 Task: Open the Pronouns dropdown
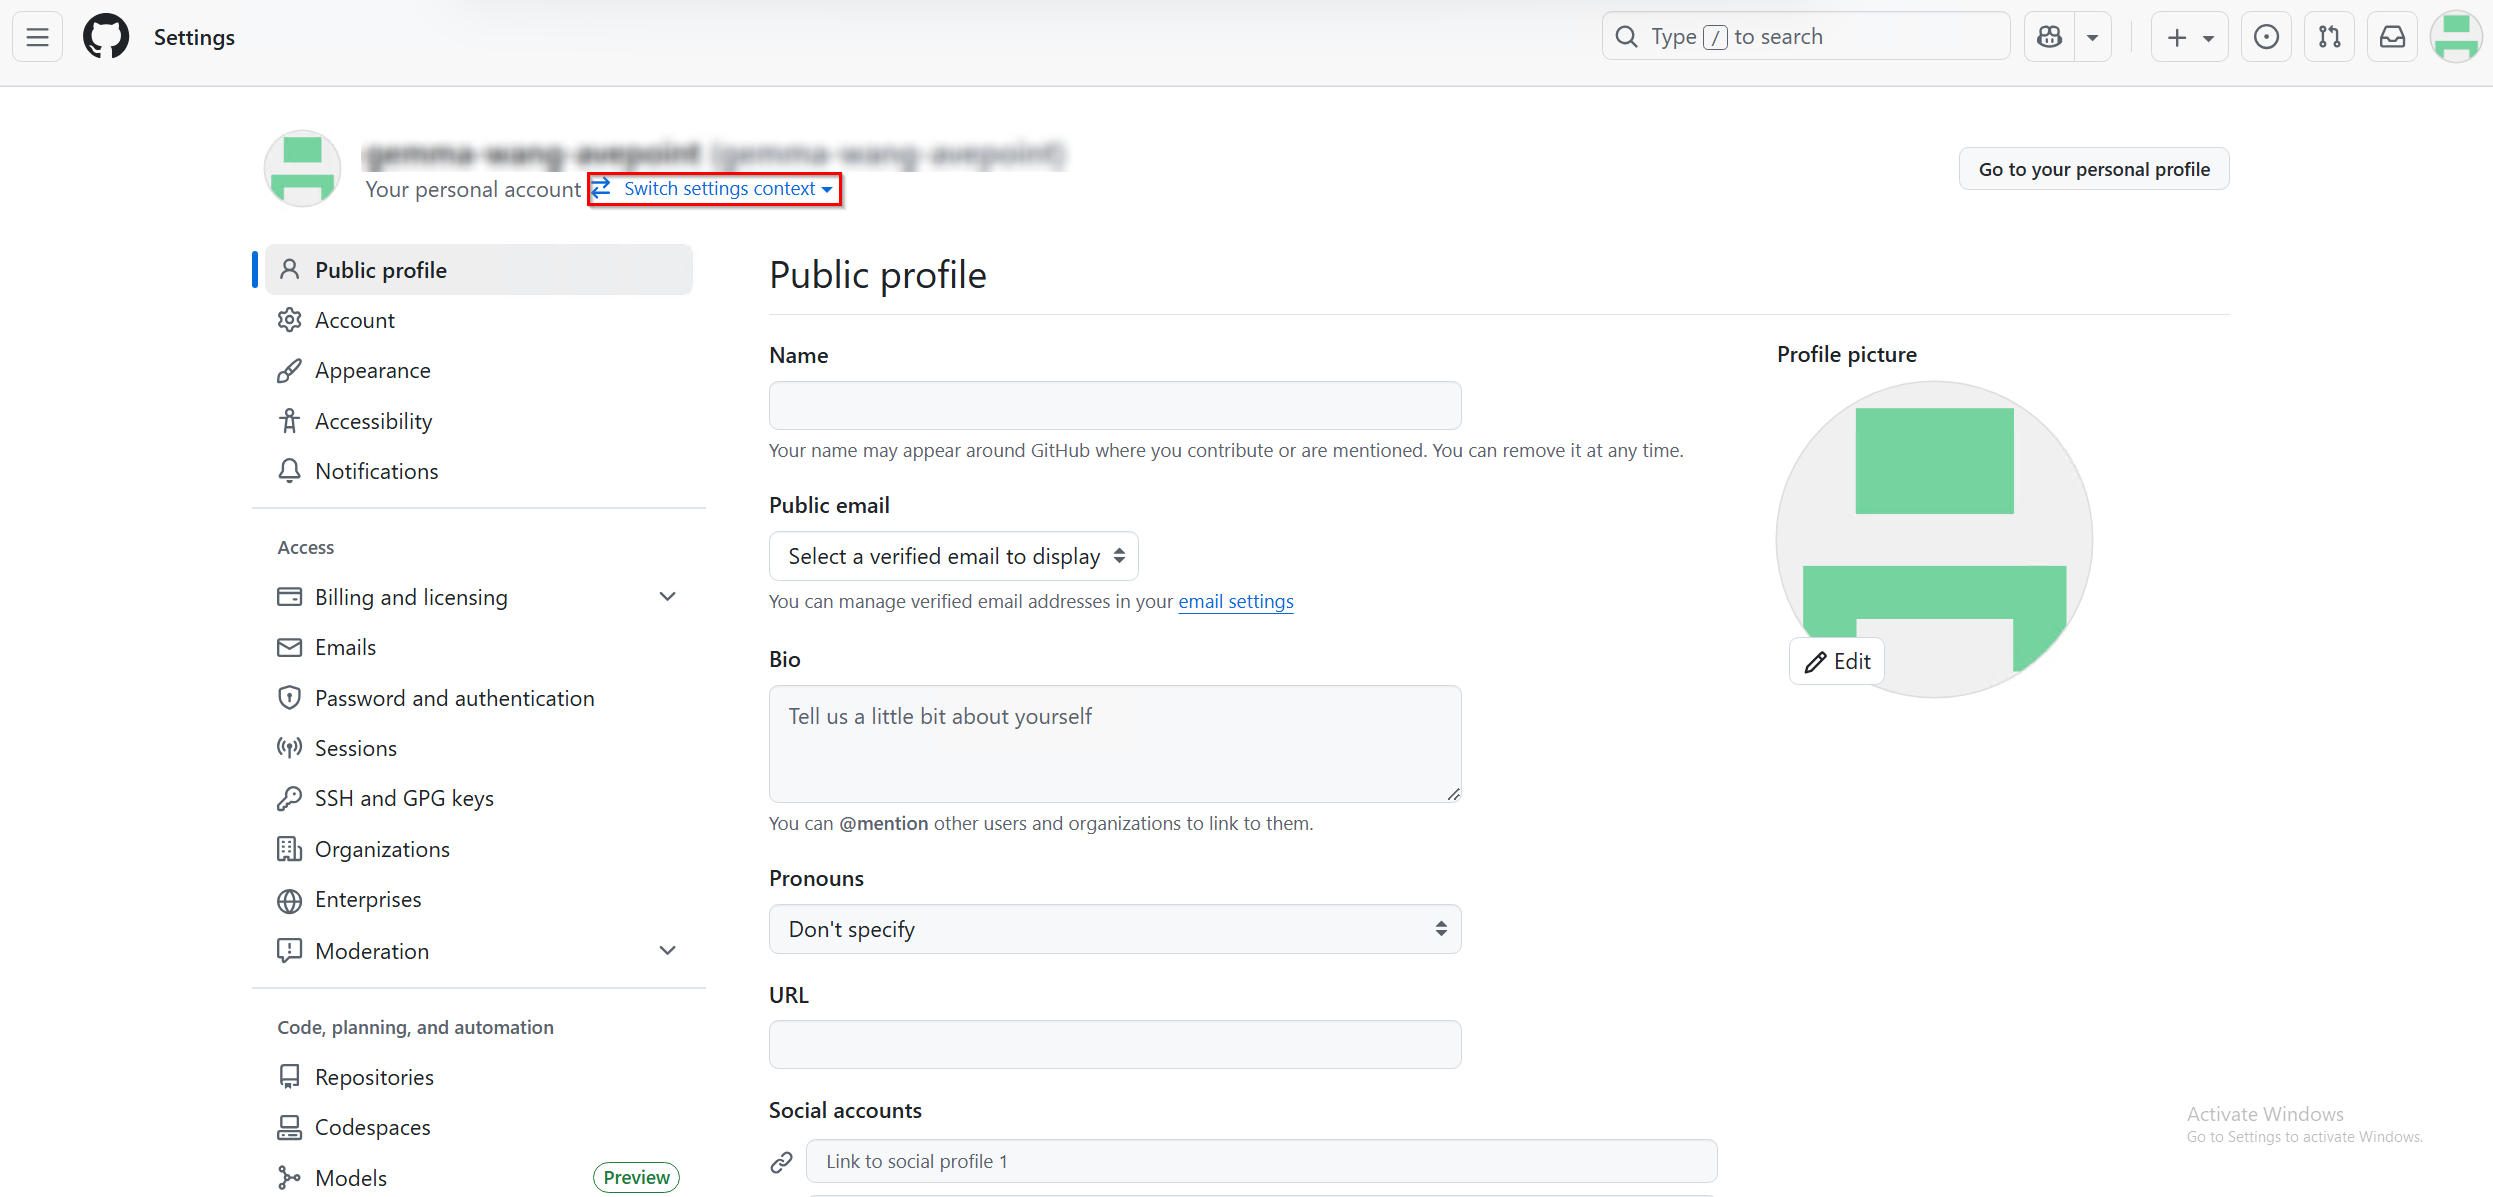(x=1114, y=928)
